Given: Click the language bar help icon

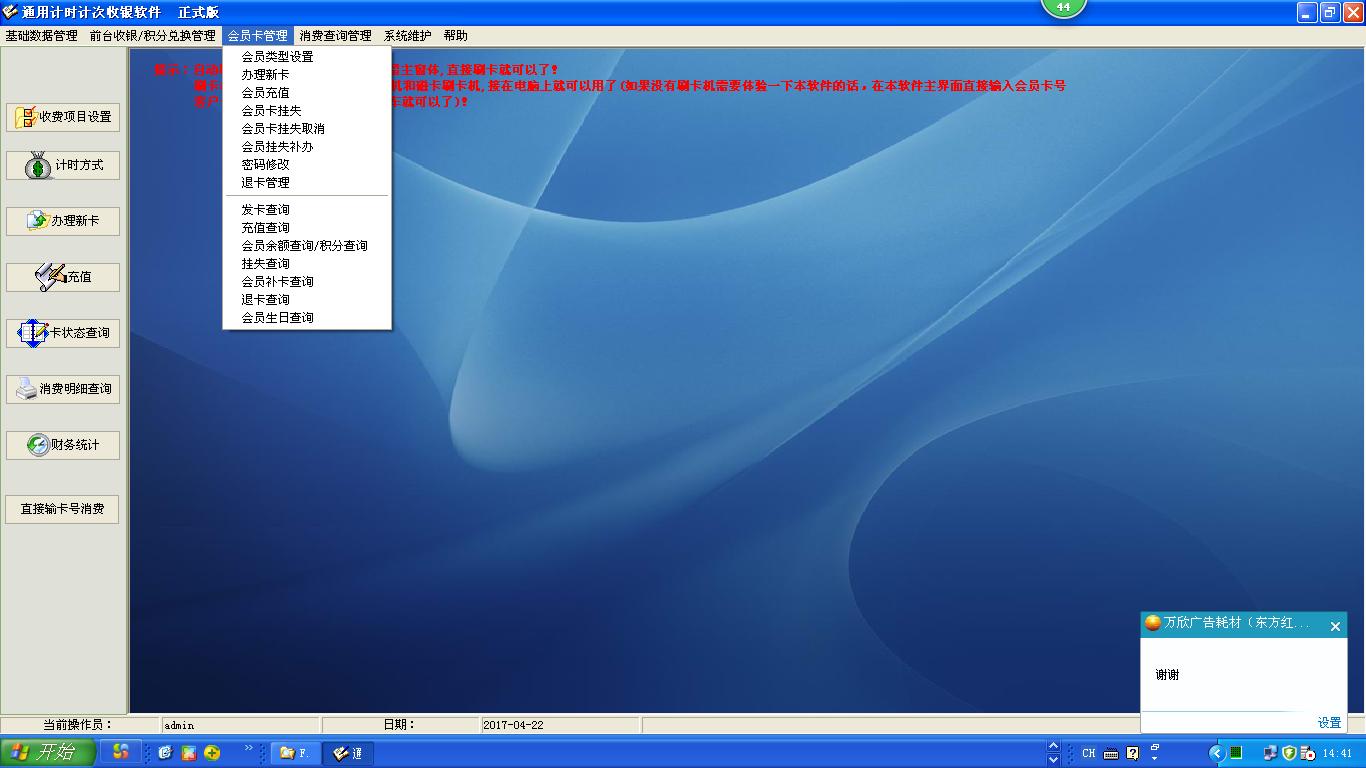Looking at the screenshot, I should coord(1133,753).
